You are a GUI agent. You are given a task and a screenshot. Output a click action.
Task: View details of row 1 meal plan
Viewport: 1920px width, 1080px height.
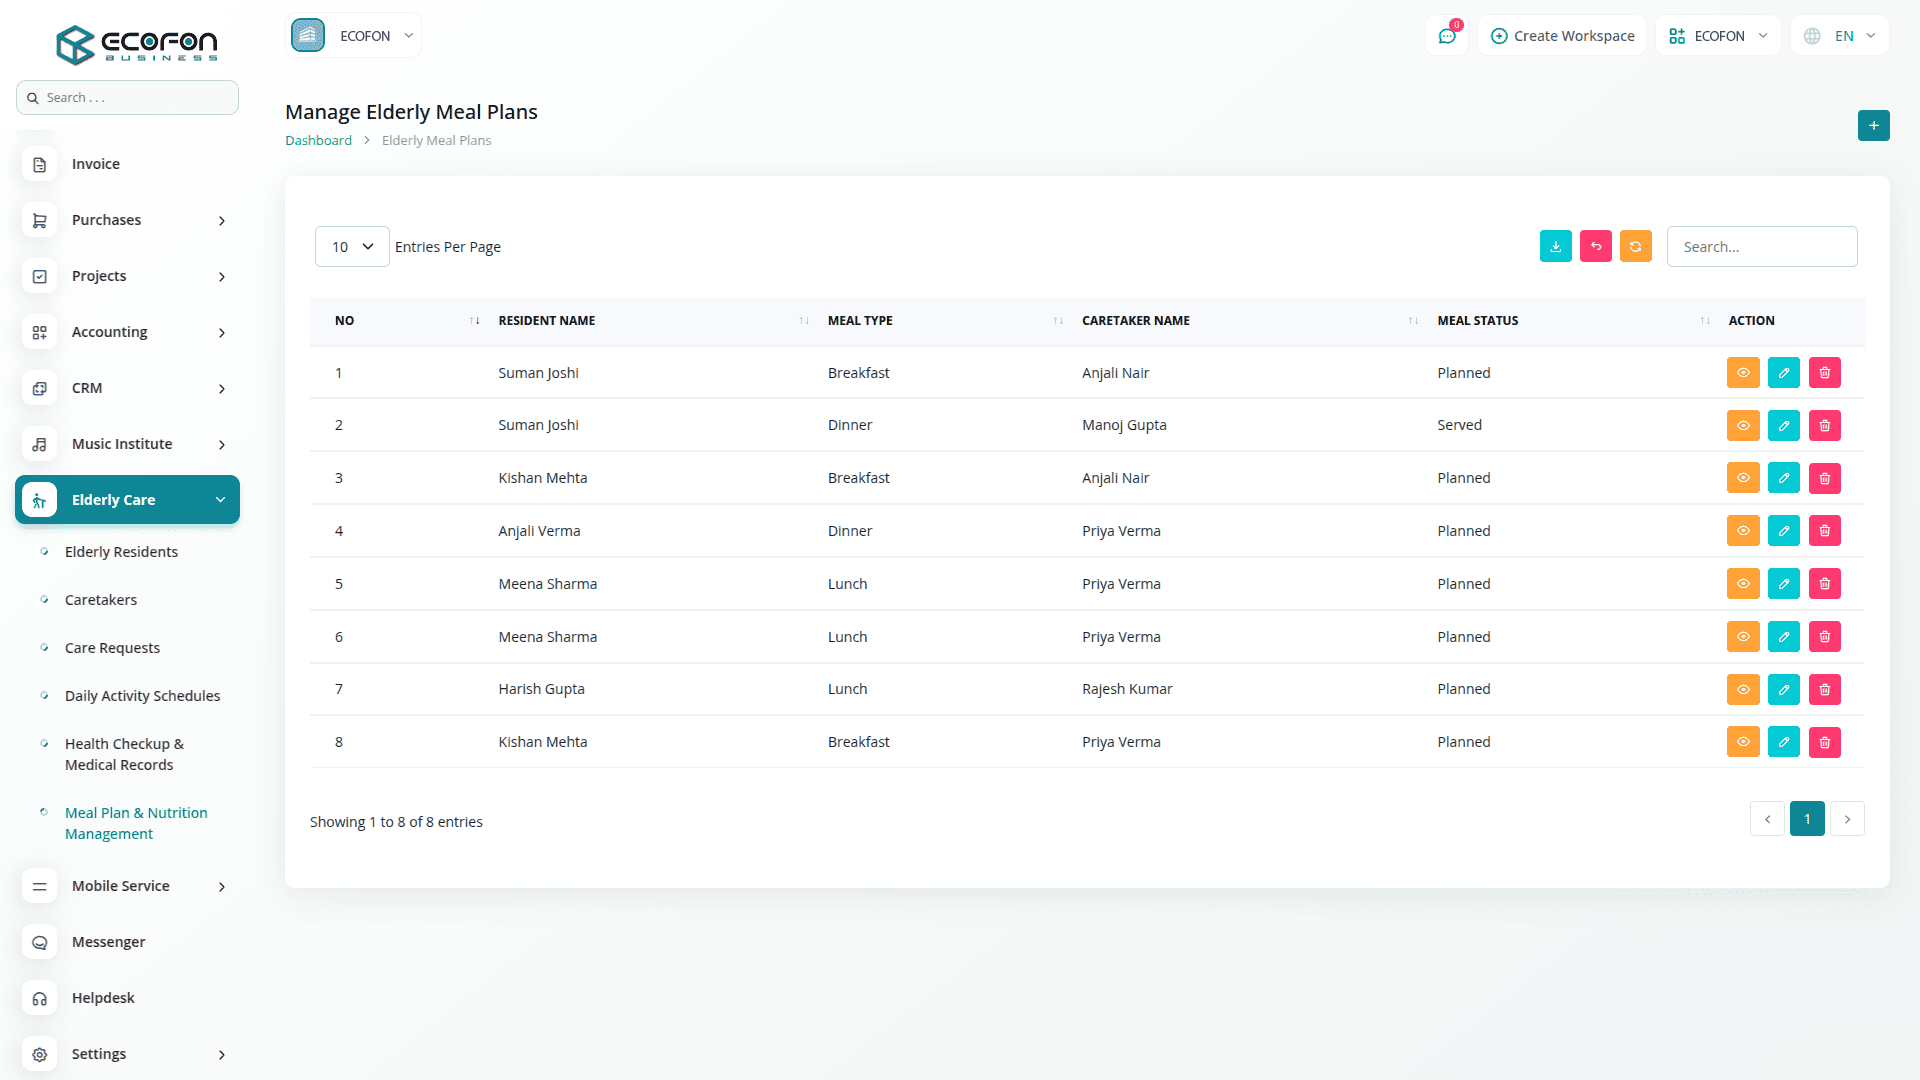[x=1742, y=373]
